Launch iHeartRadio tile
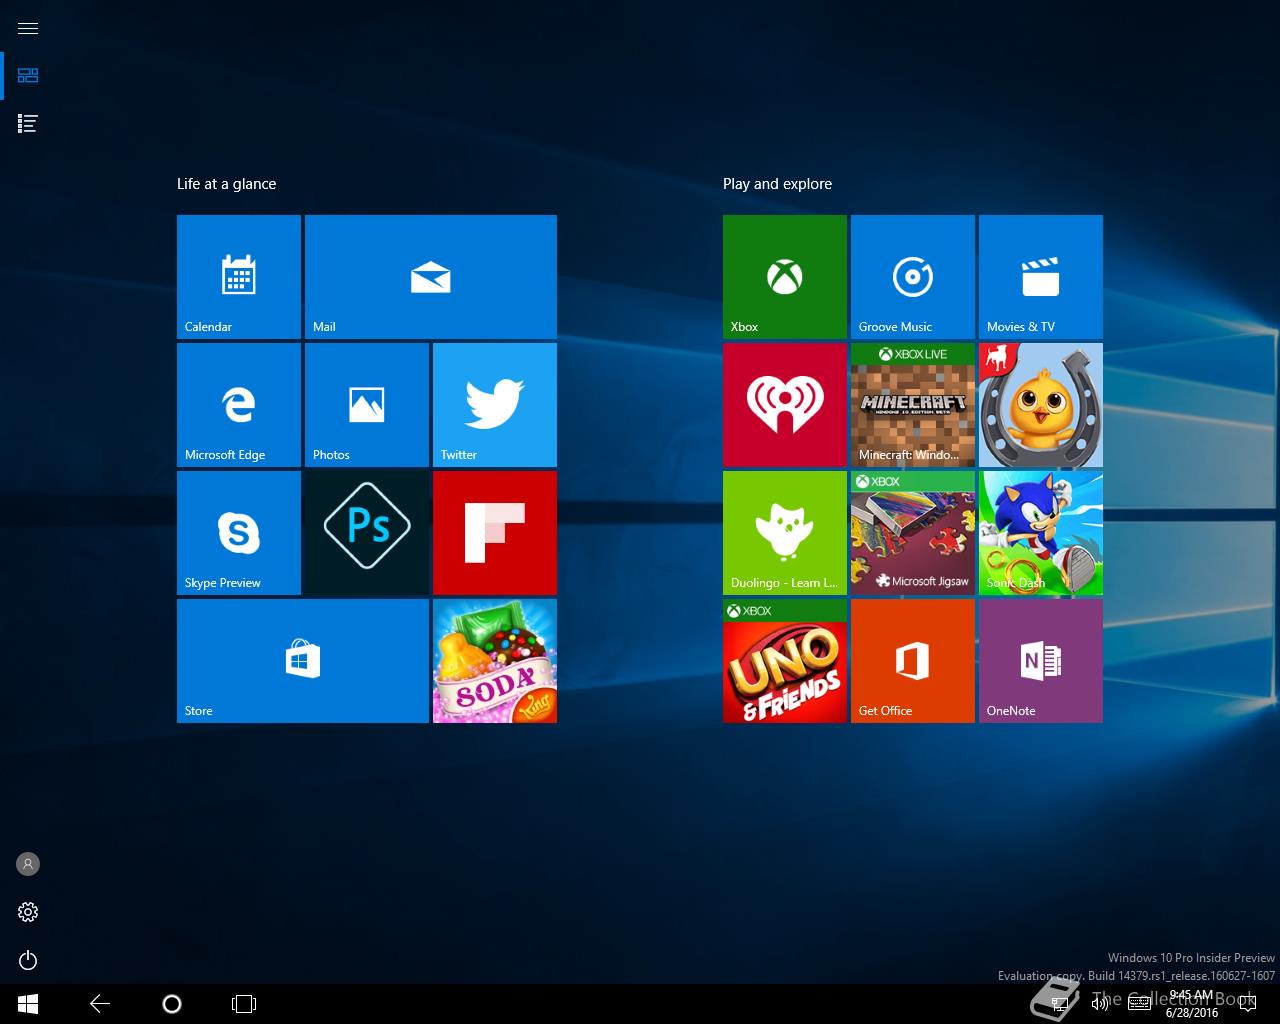The width and height of the screenshot is (1280, 1024). [785, 405]
